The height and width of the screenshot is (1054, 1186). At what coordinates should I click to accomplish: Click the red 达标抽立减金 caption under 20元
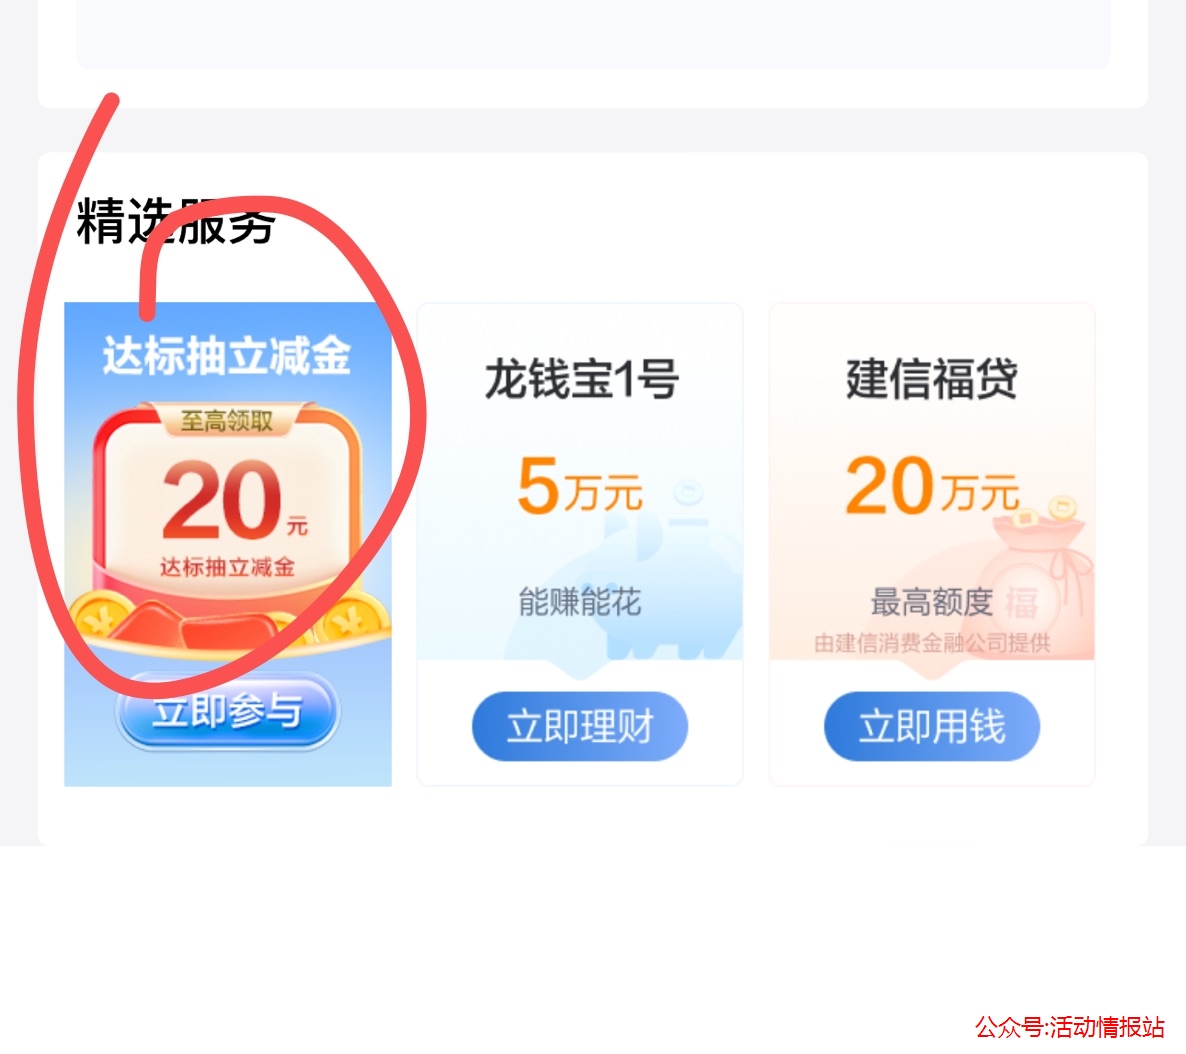pyautogui.click(x=227, y=567)
